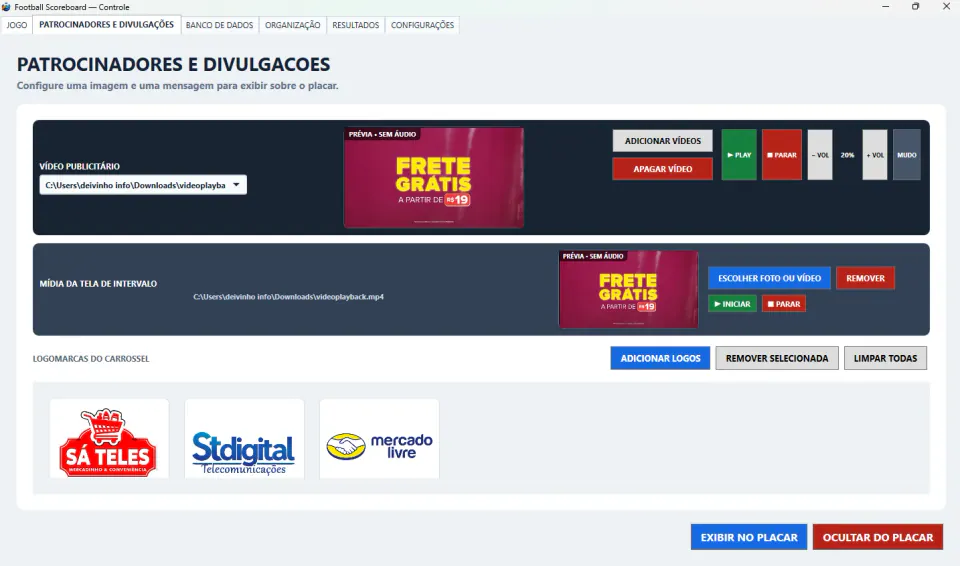Raise volume with the + VOL button
Viewport: 960px width, 566px height.
875,155
